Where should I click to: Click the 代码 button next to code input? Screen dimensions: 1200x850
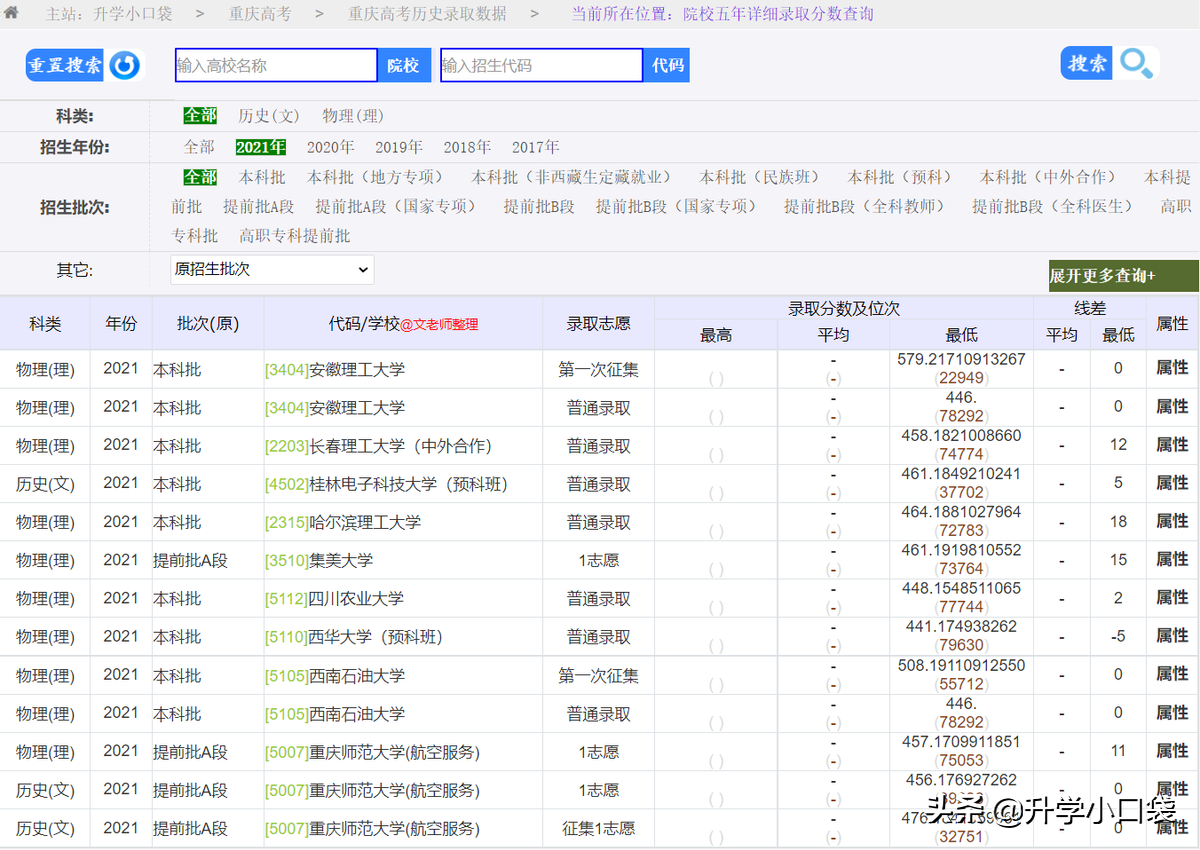(666, 64)
